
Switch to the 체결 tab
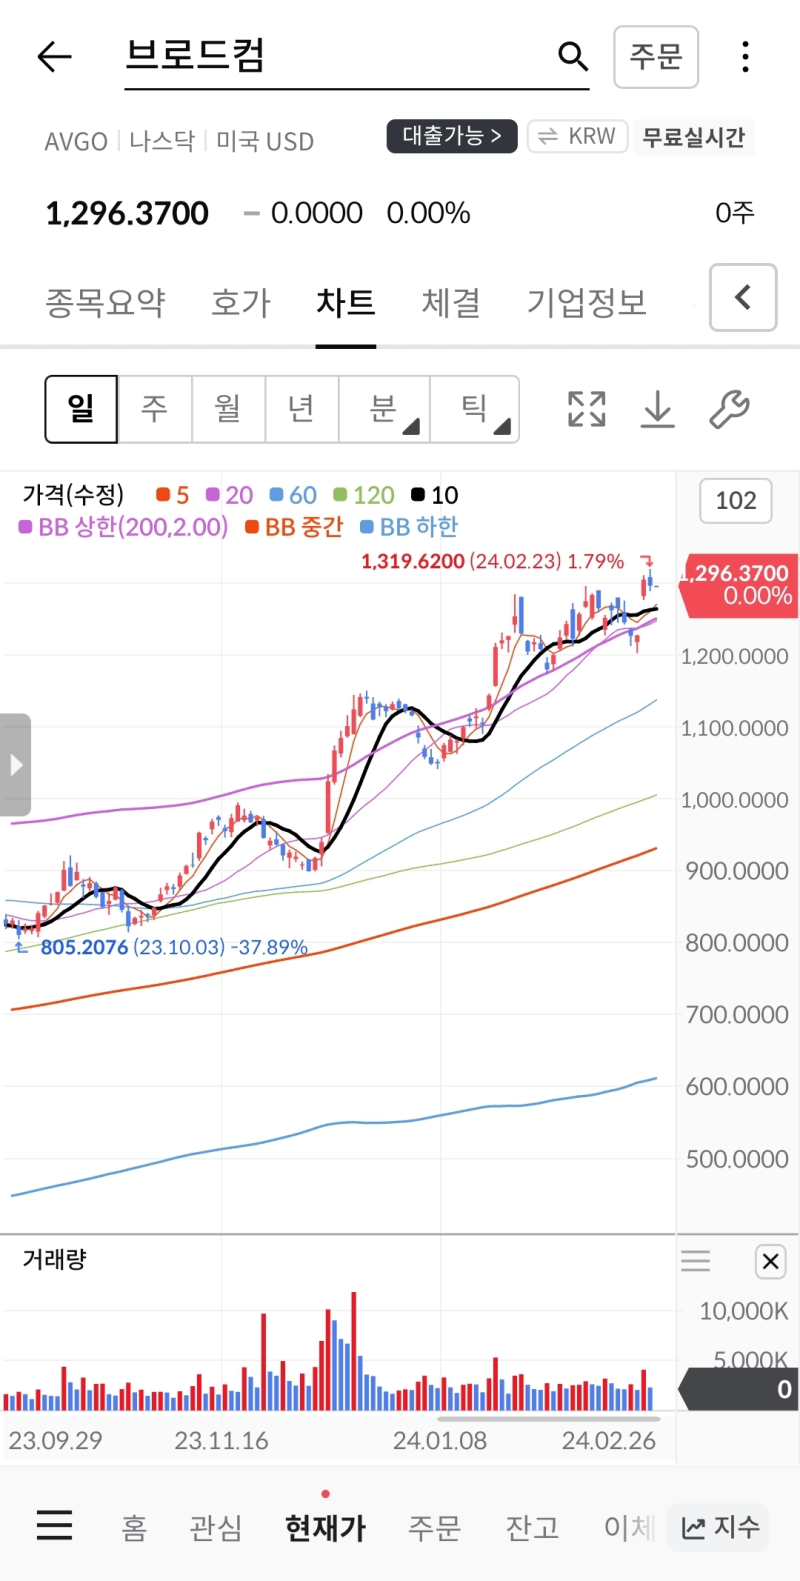coord(451,302)
